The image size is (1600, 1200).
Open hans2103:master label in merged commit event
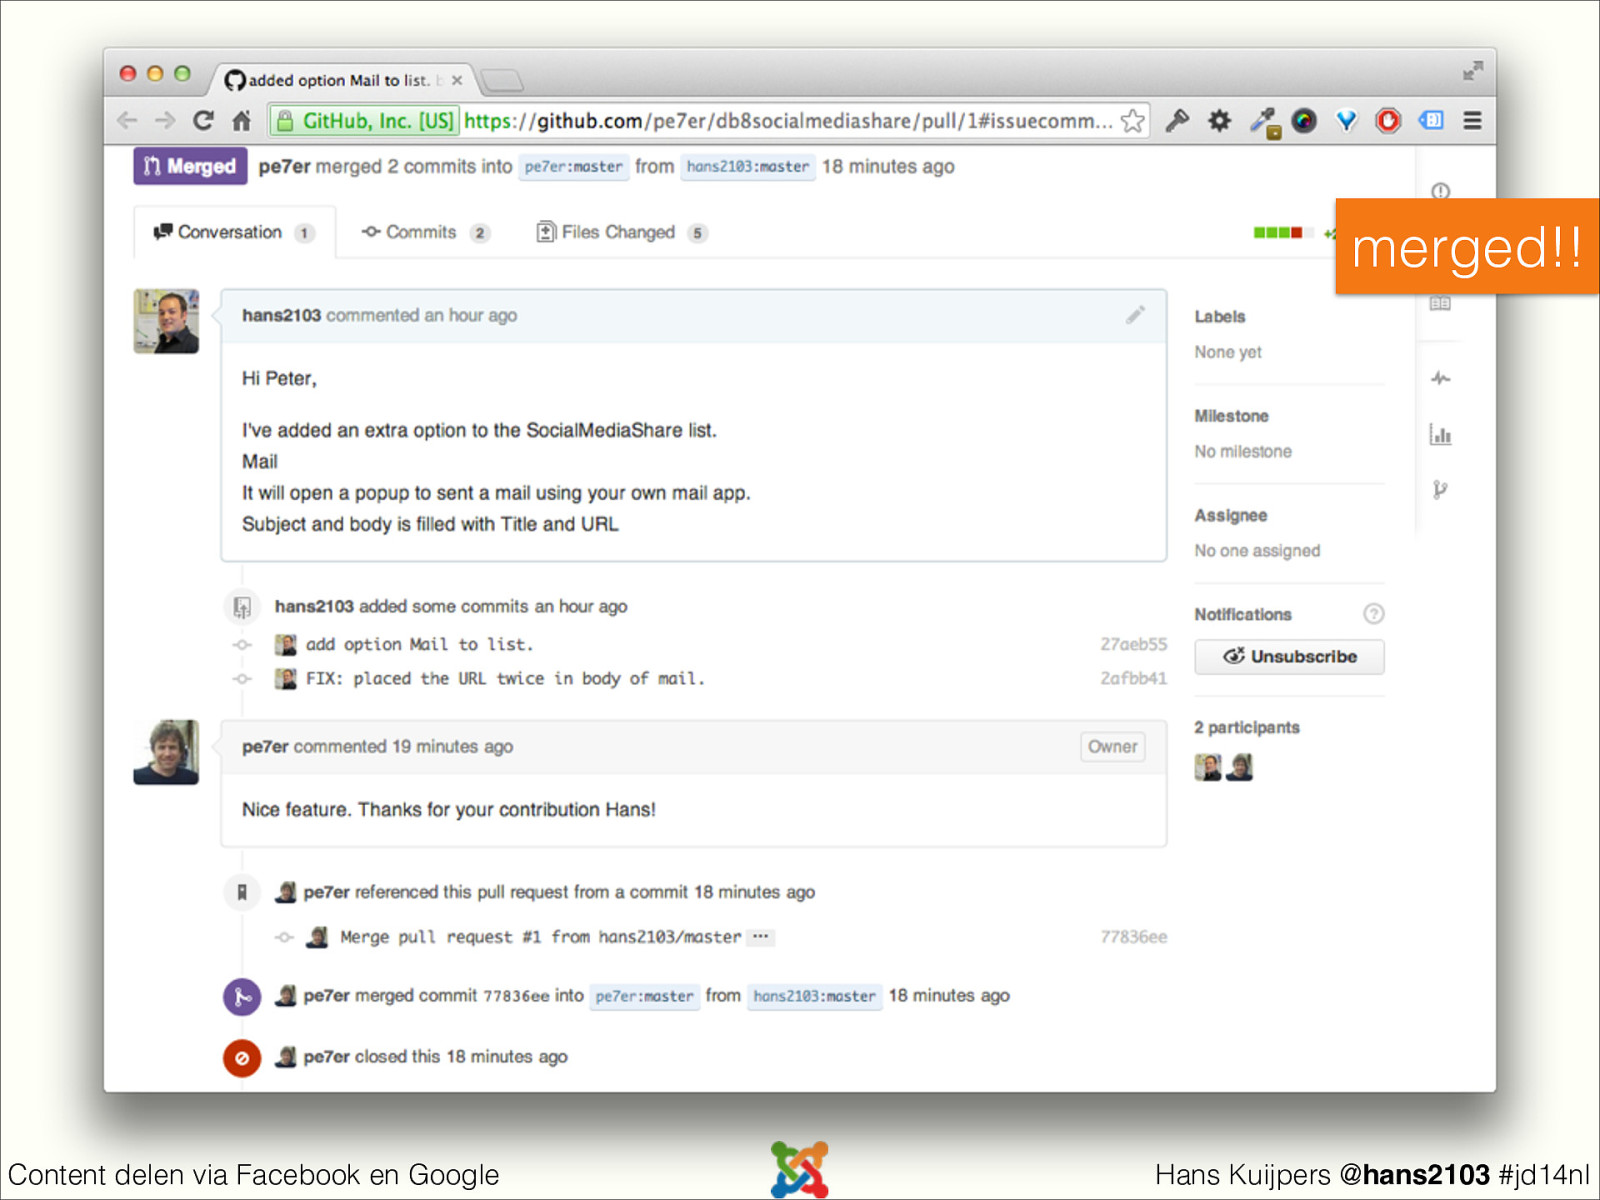[x=815, y=996]
